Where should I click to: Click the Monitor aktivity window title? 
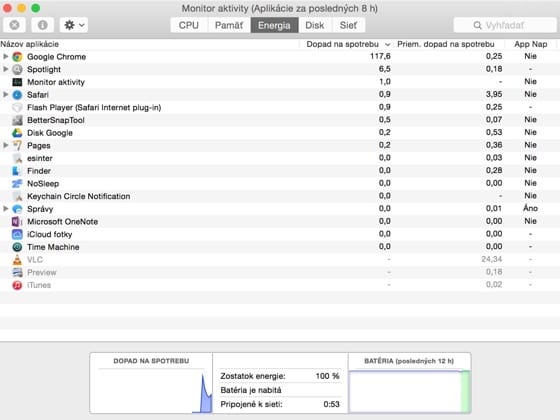pos(280,8)
